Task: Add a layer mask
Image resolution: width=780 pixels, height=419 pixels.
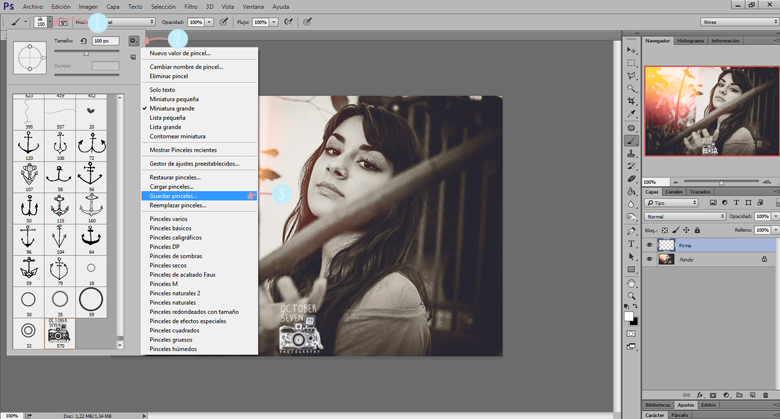Action: (x=713, y=395)
